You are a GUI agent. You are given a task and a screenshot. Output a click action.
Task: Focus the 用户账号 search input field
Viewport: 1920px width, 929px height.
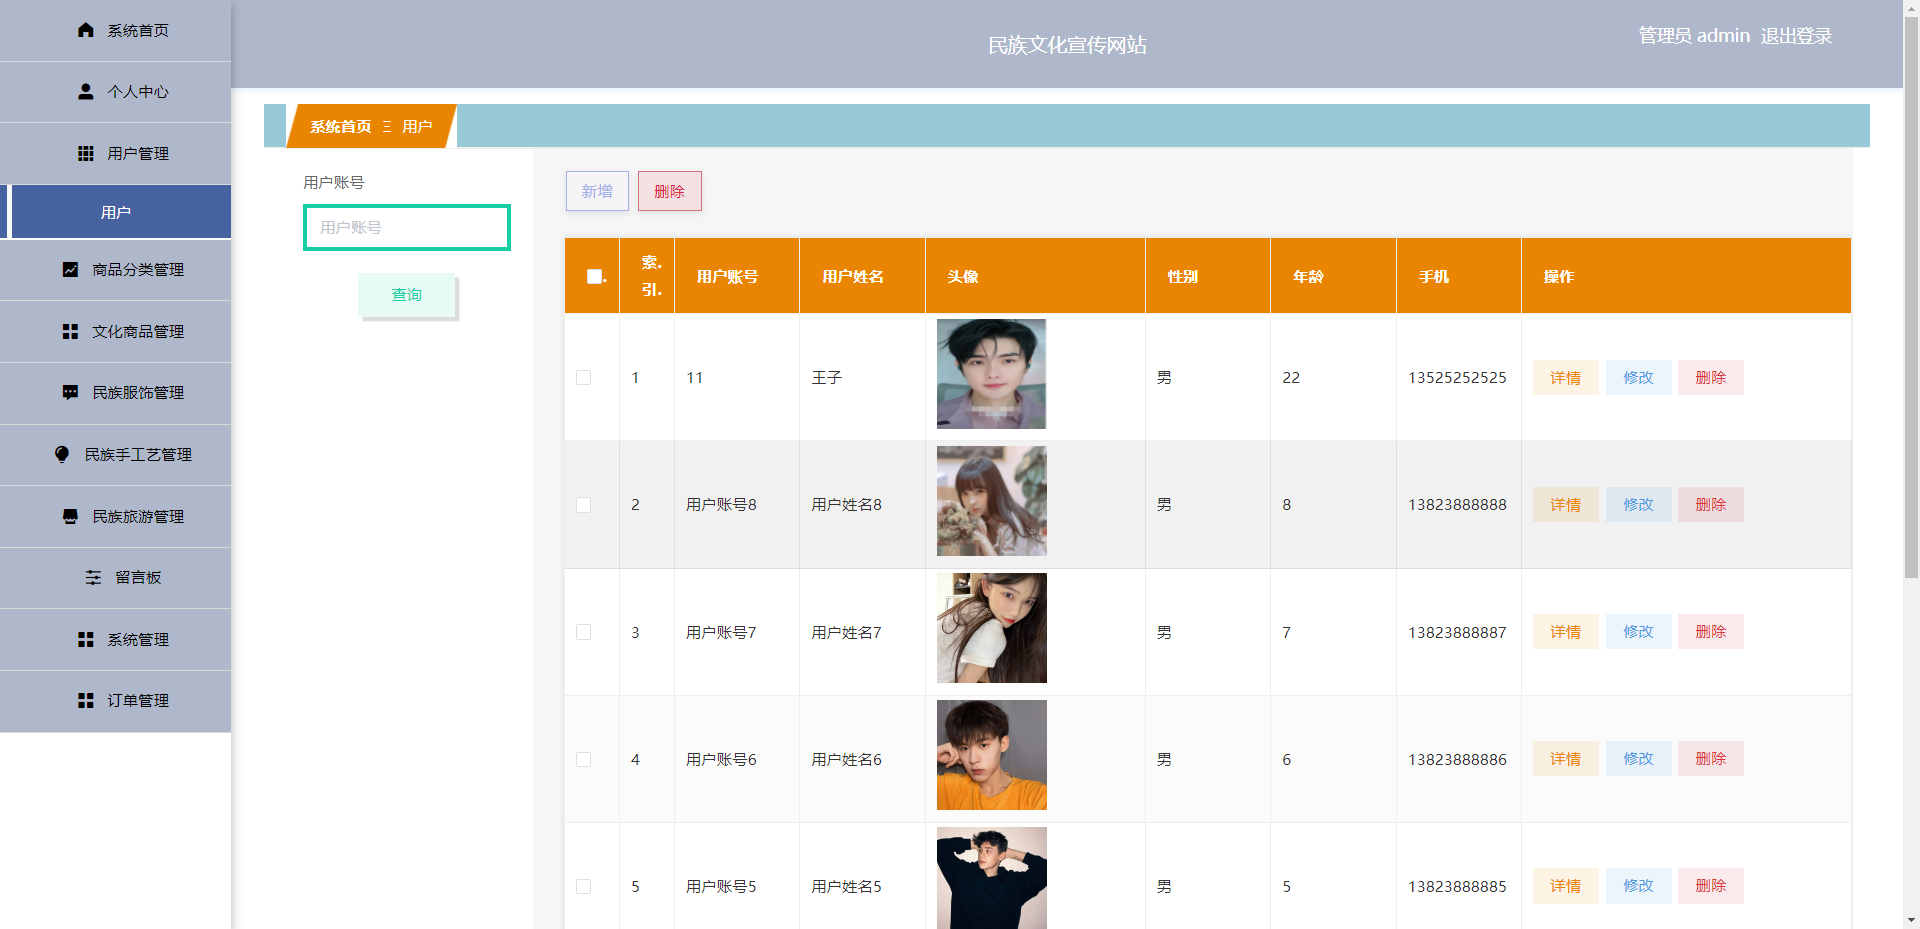pos(407,227)
